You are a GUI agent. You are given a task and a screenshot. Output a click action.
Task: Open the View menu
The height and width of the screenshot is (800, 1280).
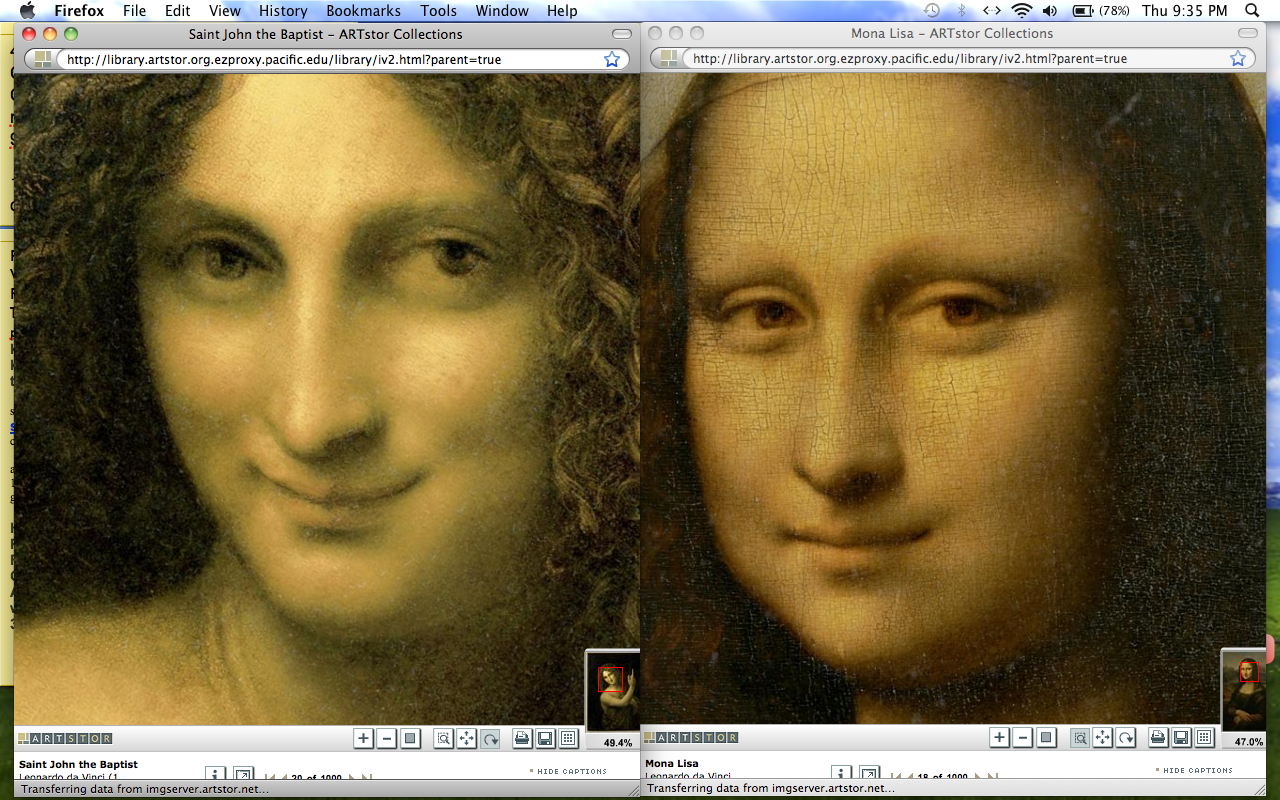click(225, 11)
